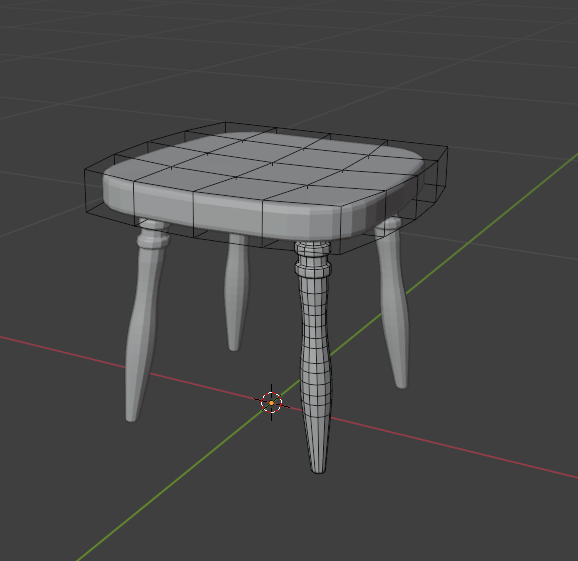Select the wireframed front leg of the stool

314,357
